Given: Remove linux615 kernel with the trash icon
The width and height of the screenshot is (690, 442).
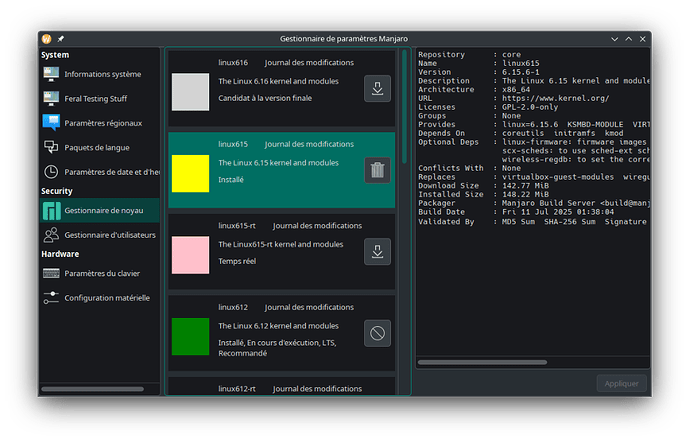Looking at the screenshot, I should point(377,170).
